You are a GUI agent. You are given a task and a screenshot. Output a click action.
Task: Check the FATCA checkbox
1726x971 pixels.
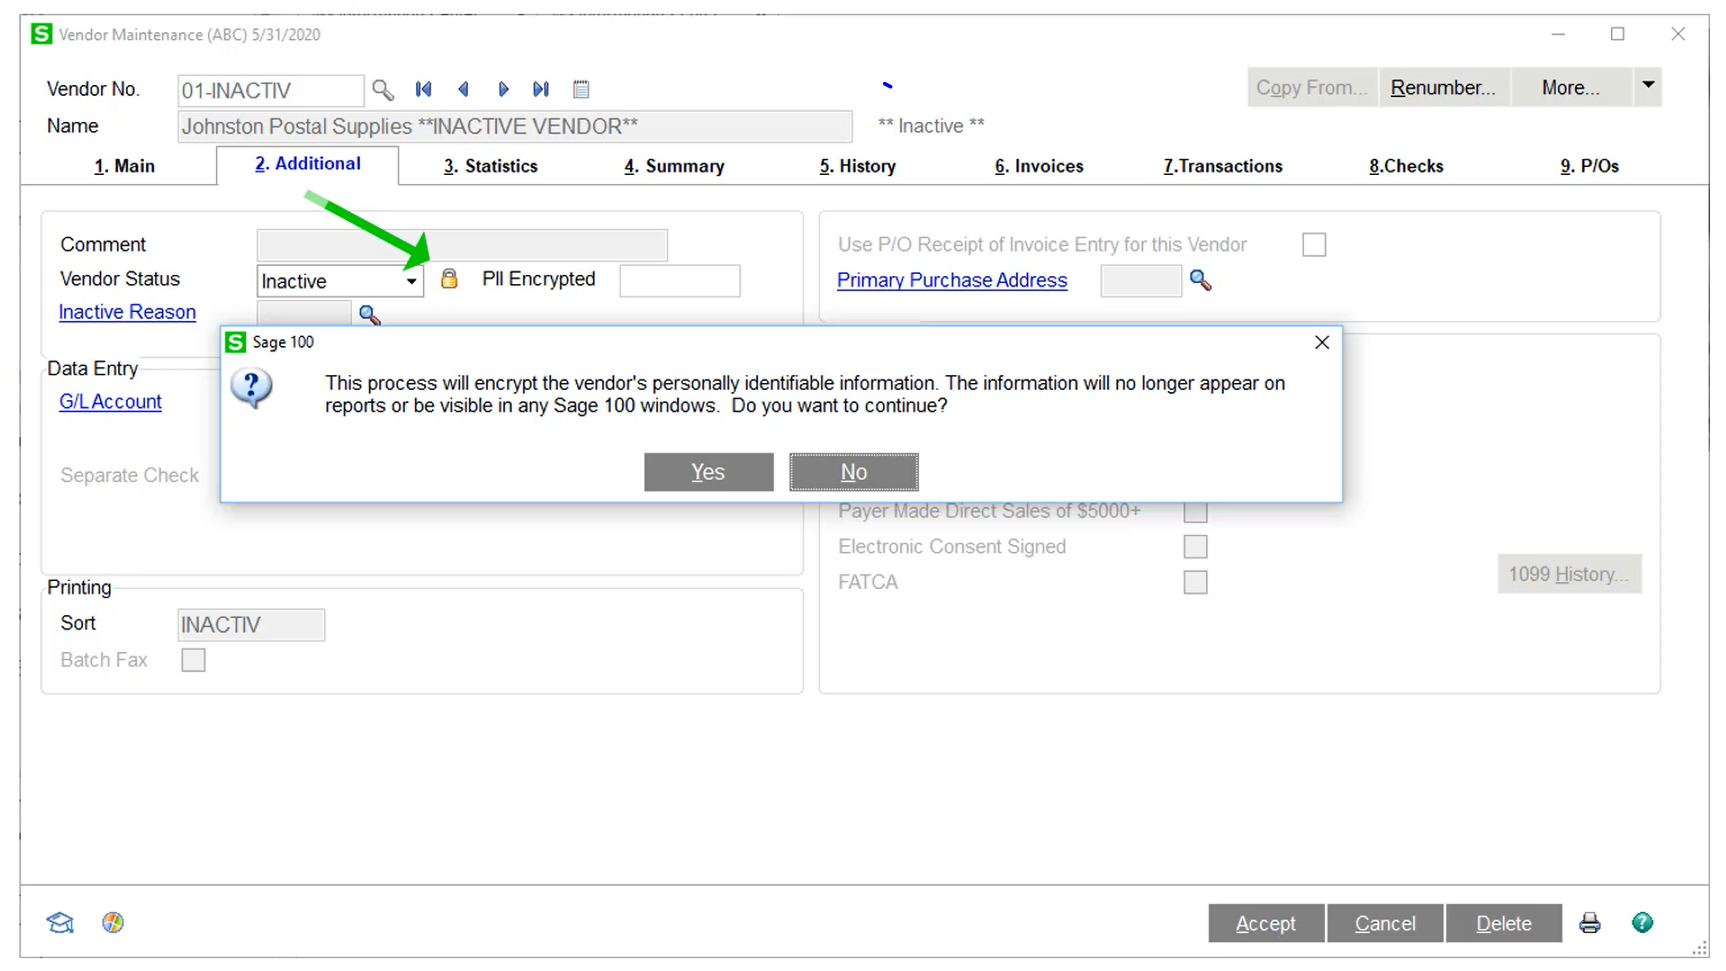[1195, 581]
